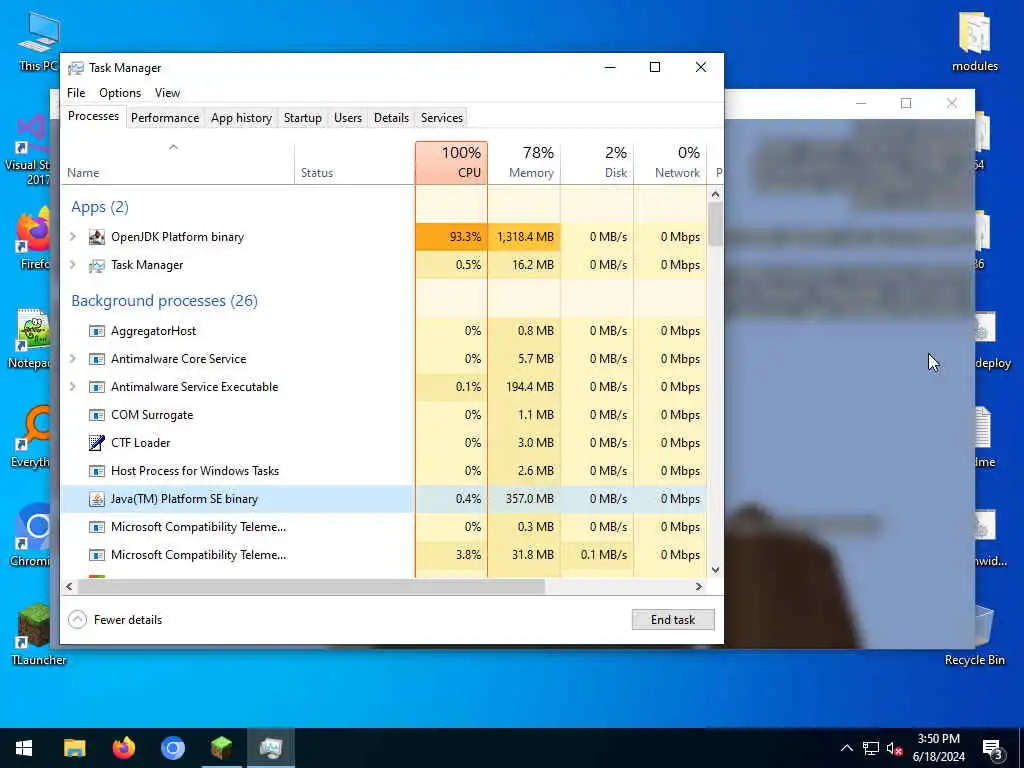Sort processes by Network column

671,163
